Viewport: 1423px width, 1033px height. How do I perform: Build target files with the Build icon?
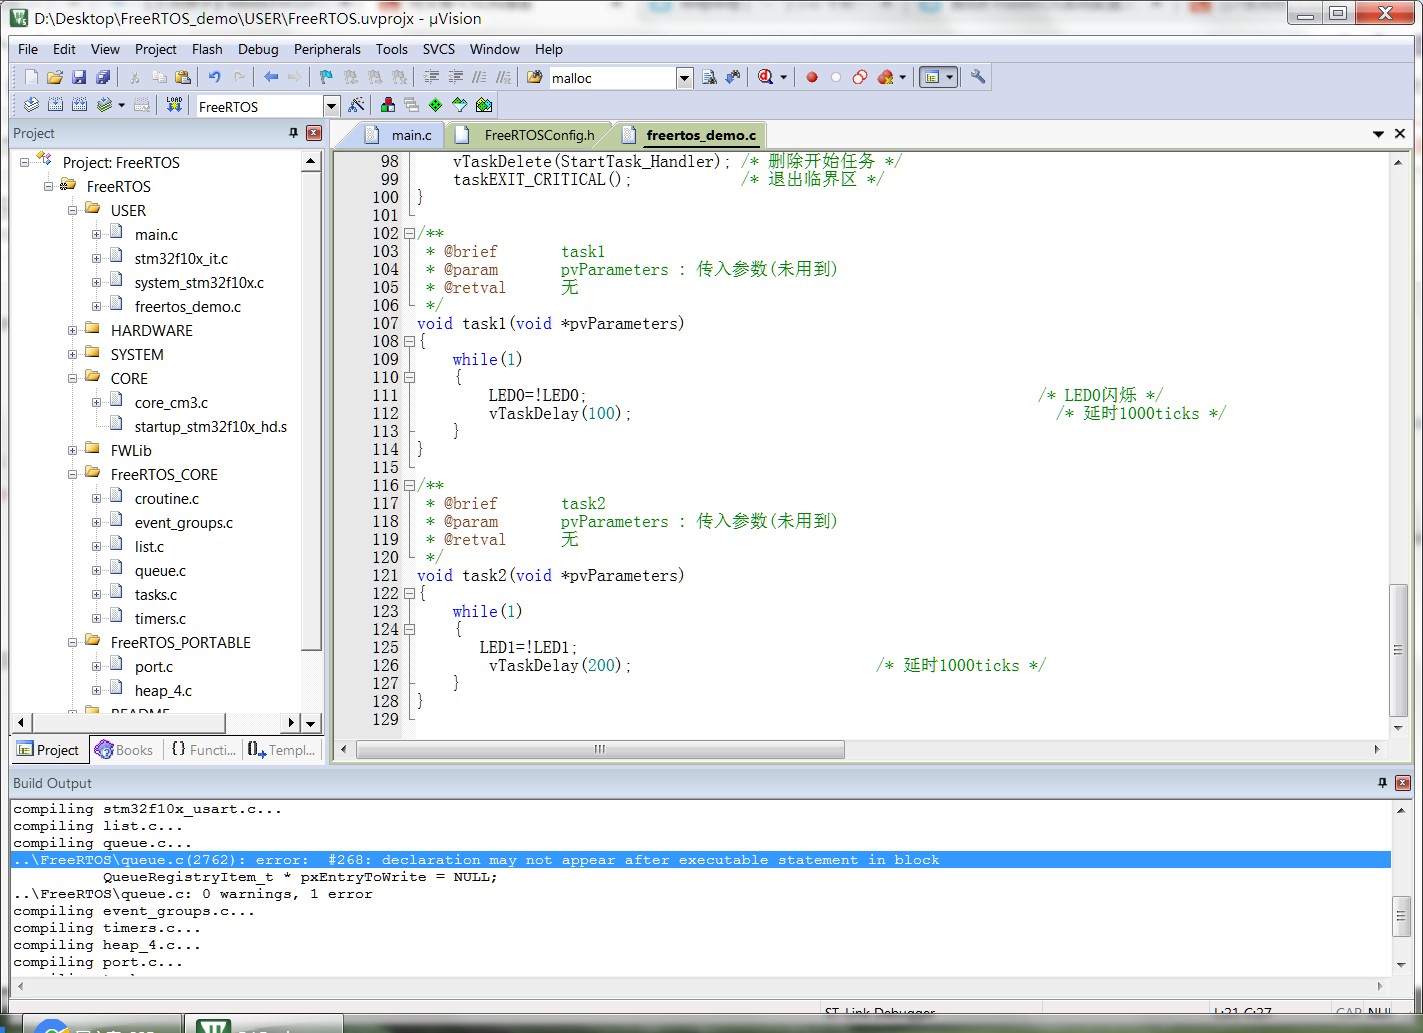pyautogui.click(x=55, y=105)
